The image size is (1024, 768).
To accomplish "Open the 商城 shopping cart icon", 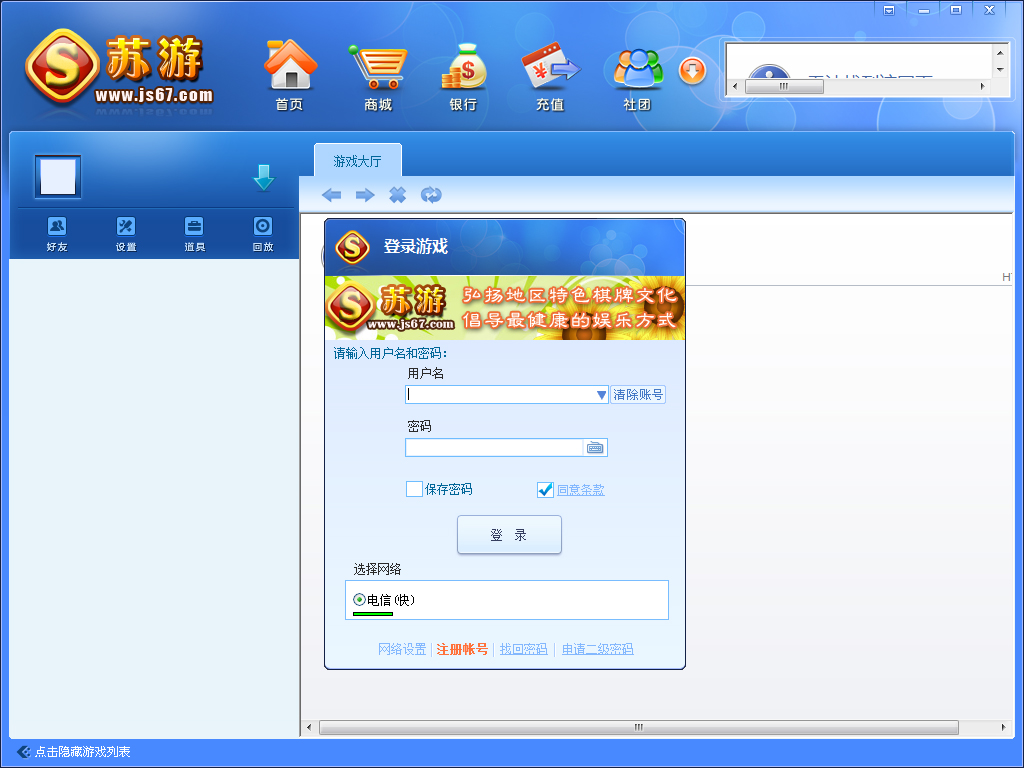I will pyautogui.click(x=377, y=66).
